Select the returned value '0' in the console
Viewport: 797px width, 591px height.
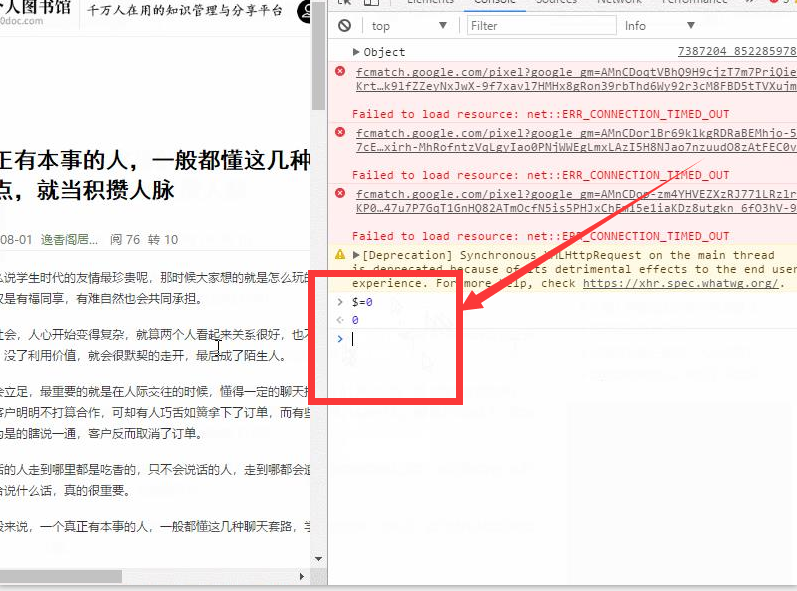[x=355, y=320]
